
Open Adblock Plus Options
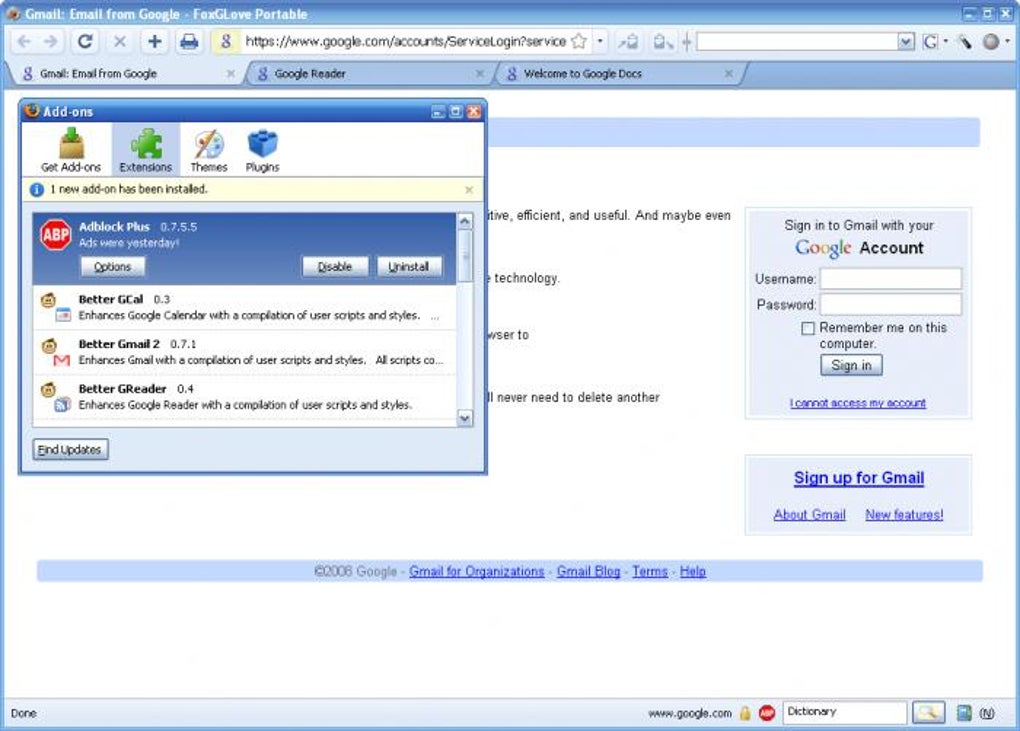click(113, 267)
